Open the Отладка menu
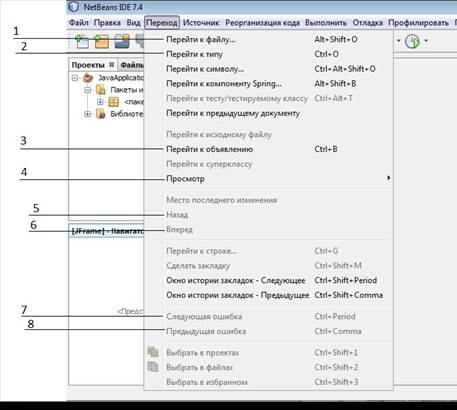Screen dimensions: 457x410 (368, 23)
